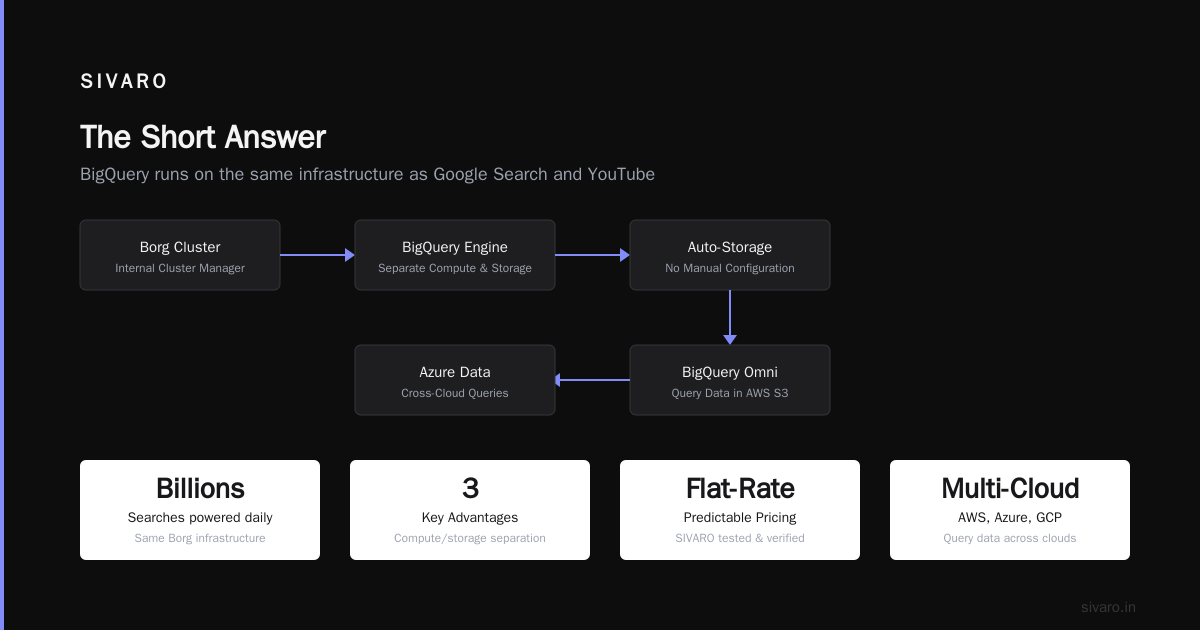Click 'Key Advantages' label
Image resolution: width=1200 pixels, height=630 pixels.
click(470, 518)
